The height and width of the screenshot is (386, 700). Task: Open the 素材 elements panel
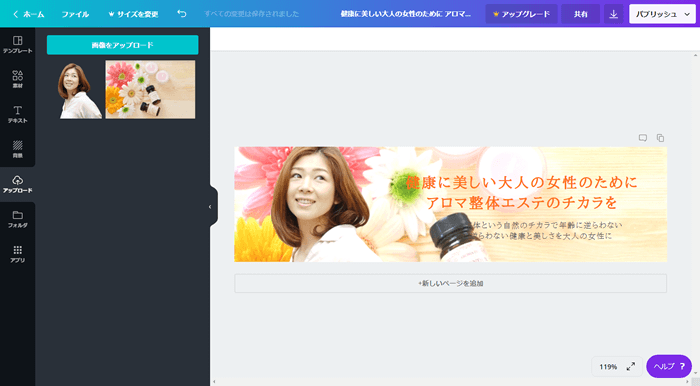[x=17, y=79]
